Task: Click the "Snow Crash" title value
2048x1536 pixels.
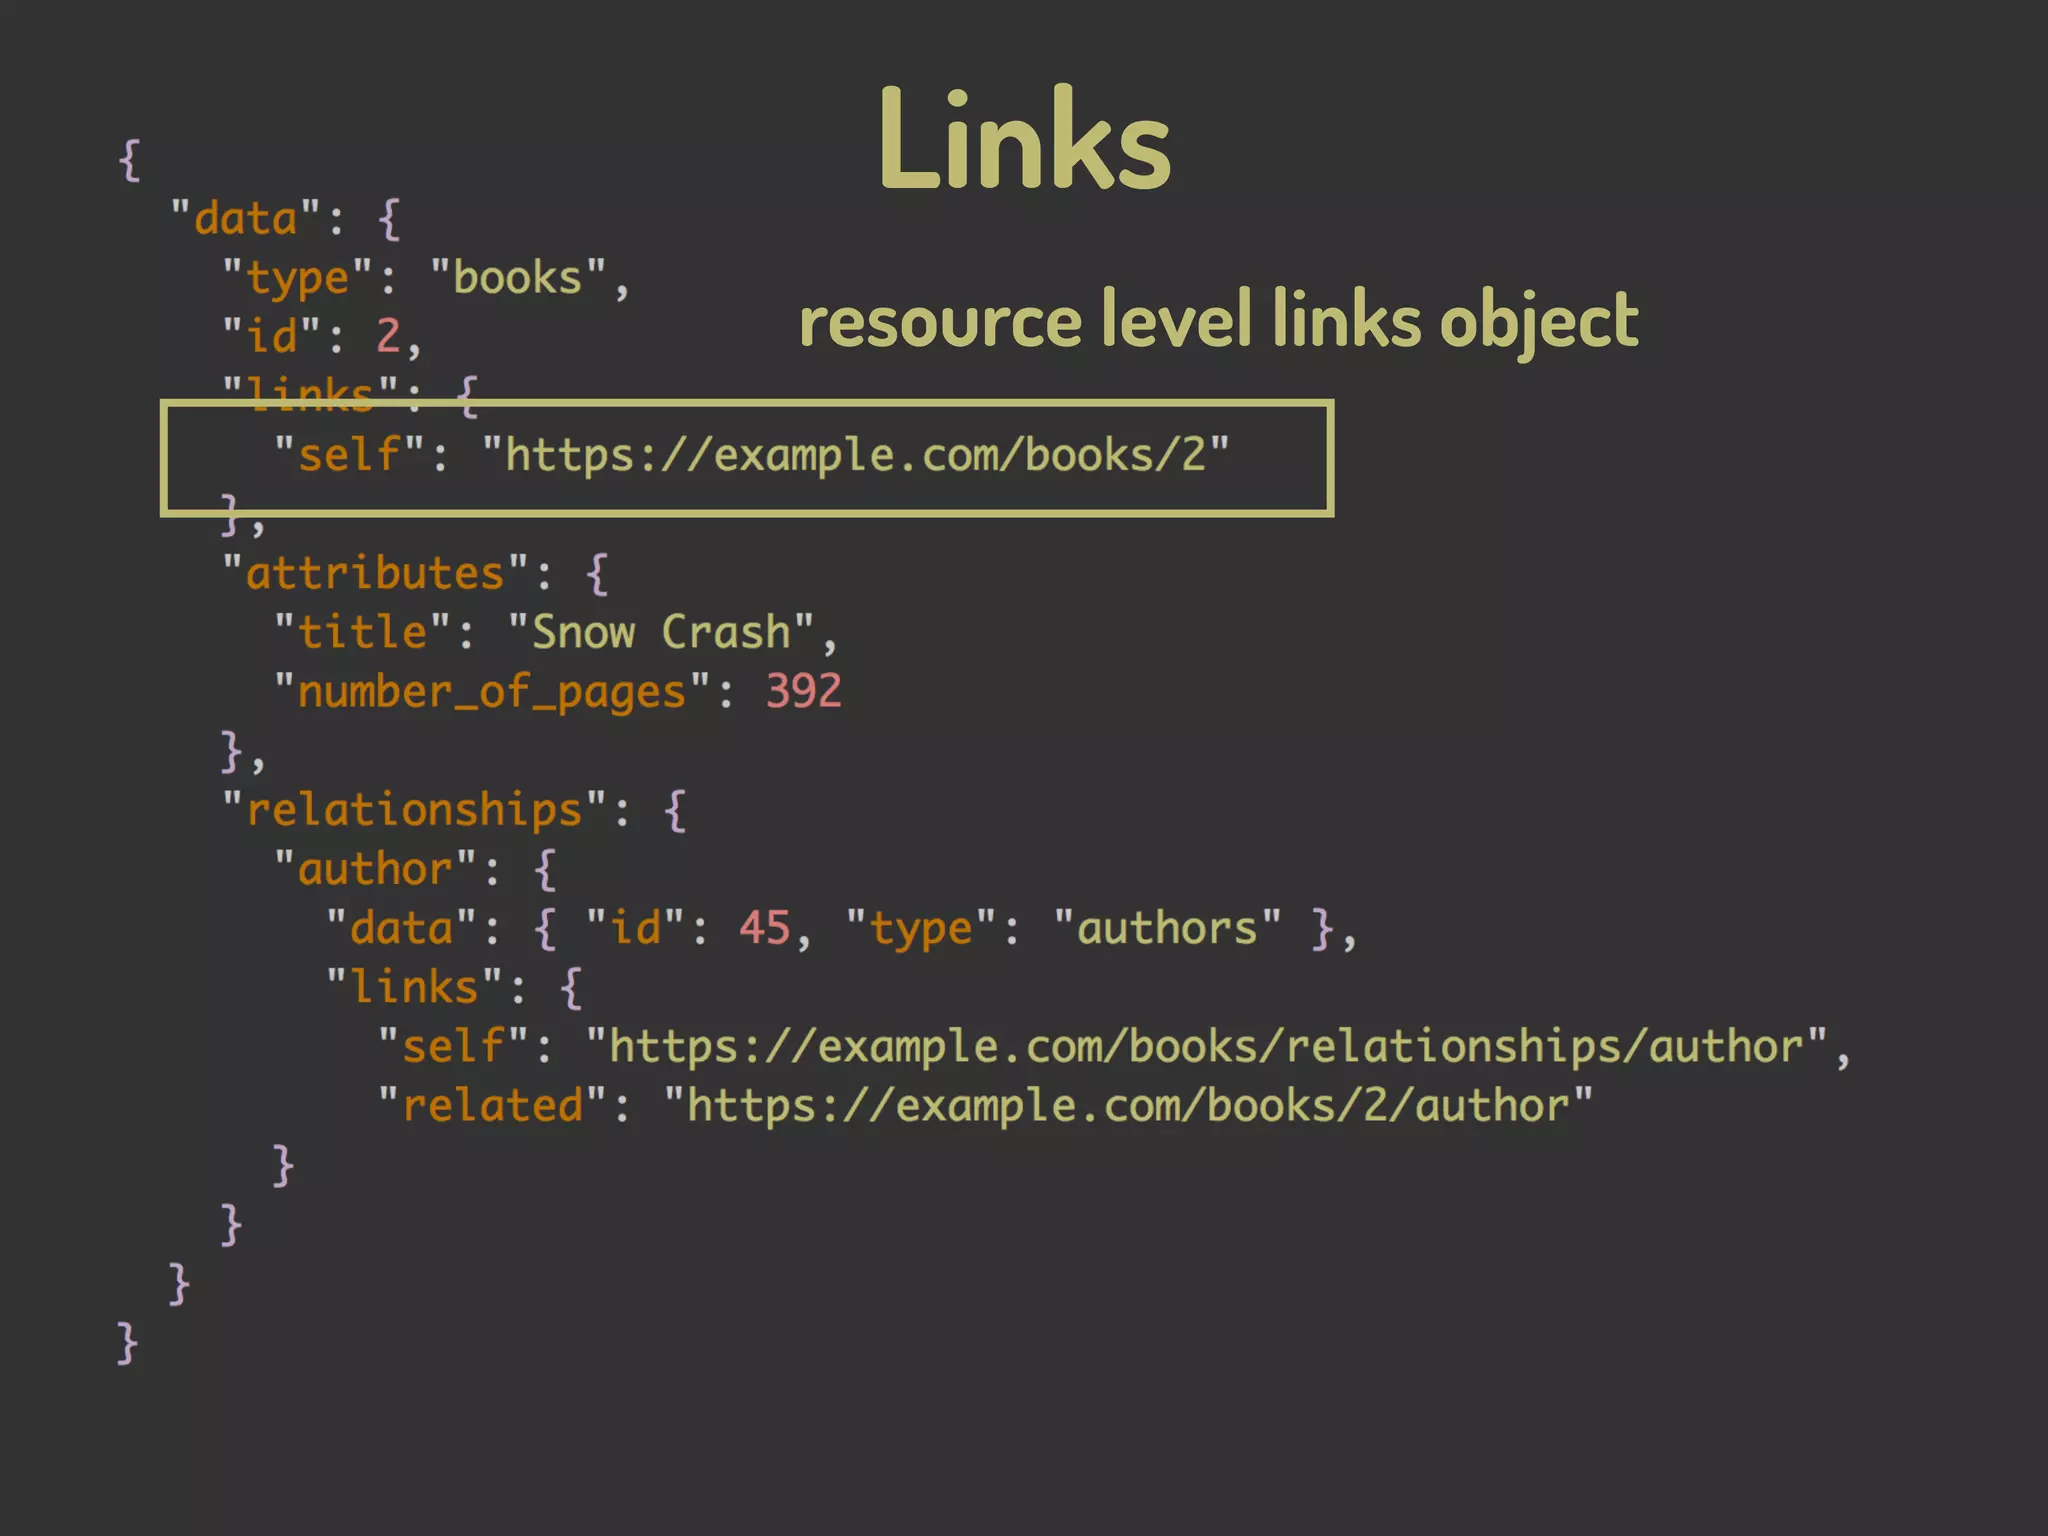Action: click(661, 632)
